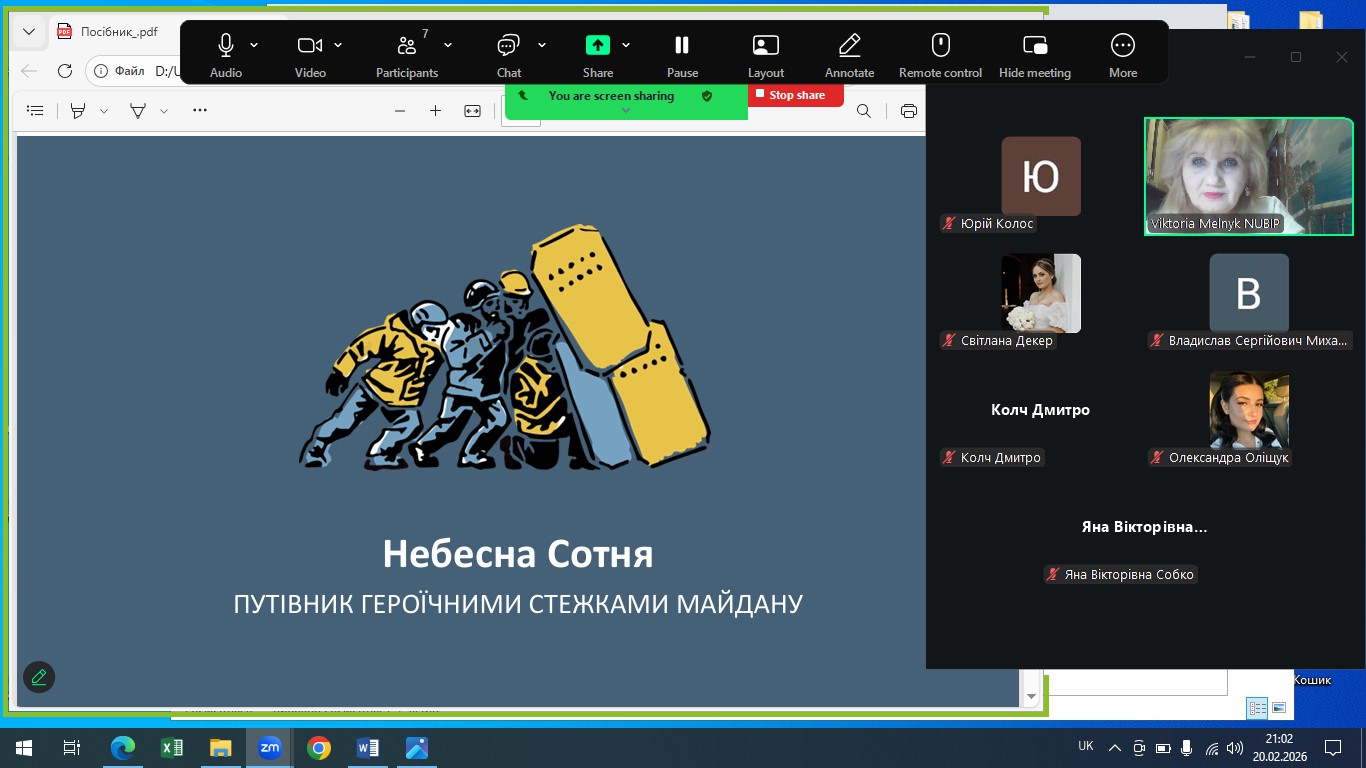Expand the Participants options arrow
Image resolution: width=1366 pixels, height=768 pixels.
point(448,45)
